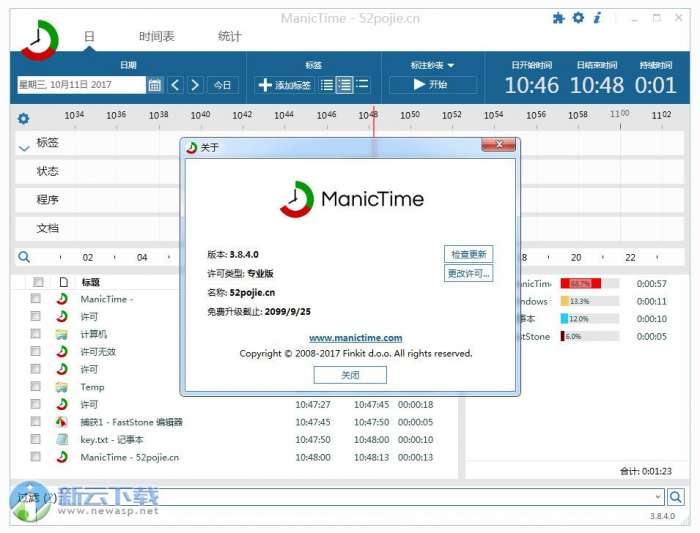Click version number 3.8.4.0 in status bar
The image size is (700, 533).
tap(662, 516)
